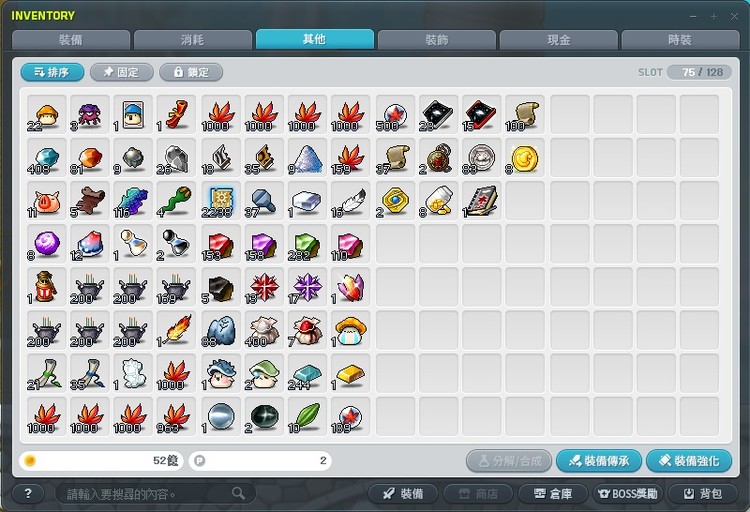Focus the item search input field
The width and height of the screenshot is (750, 512).
(155, 494)
